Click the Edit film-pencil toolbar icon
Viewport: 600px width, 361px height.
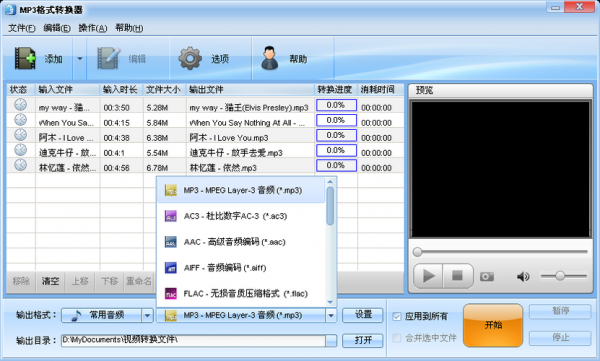coord(109,58)
